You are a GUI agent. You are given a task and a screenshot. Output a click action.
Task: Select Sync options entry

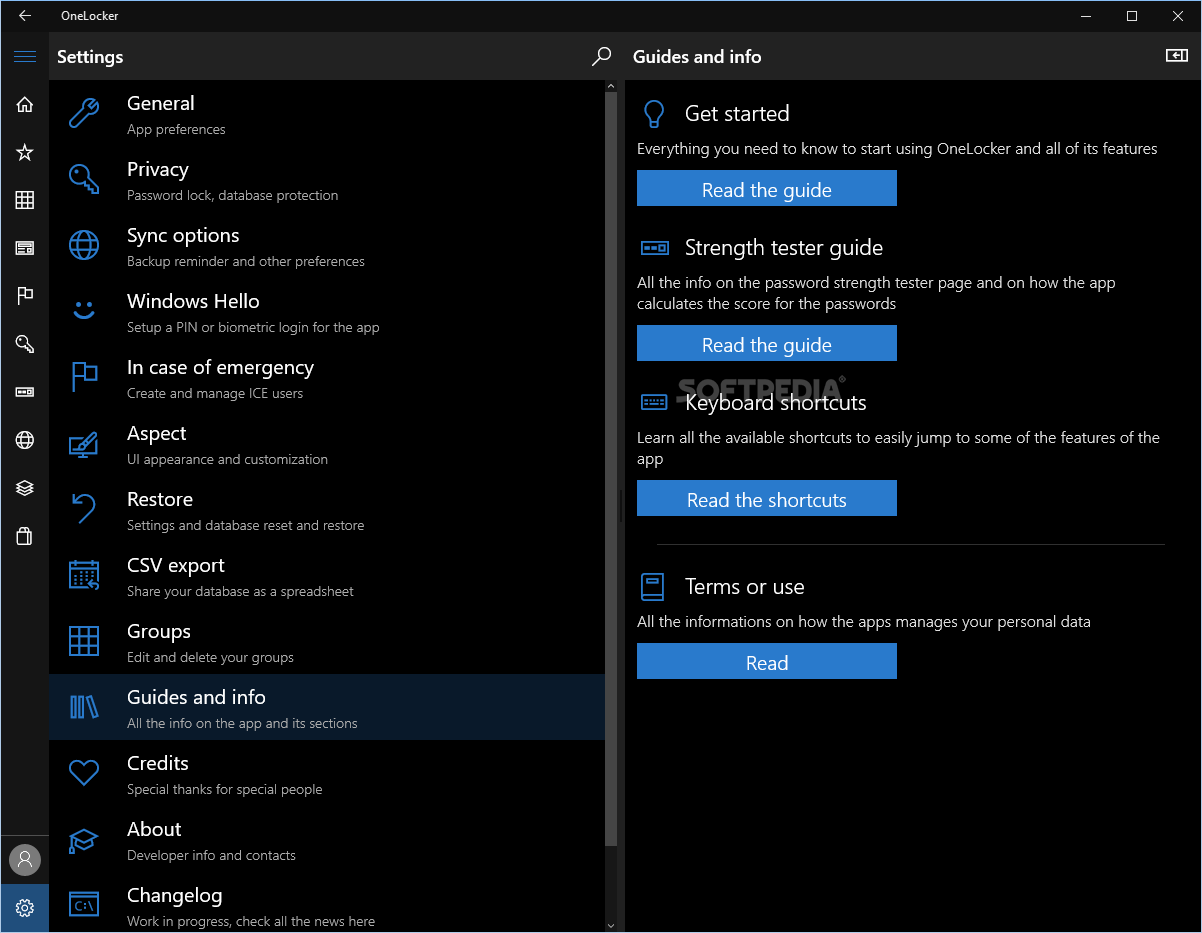tap(327, 245)
